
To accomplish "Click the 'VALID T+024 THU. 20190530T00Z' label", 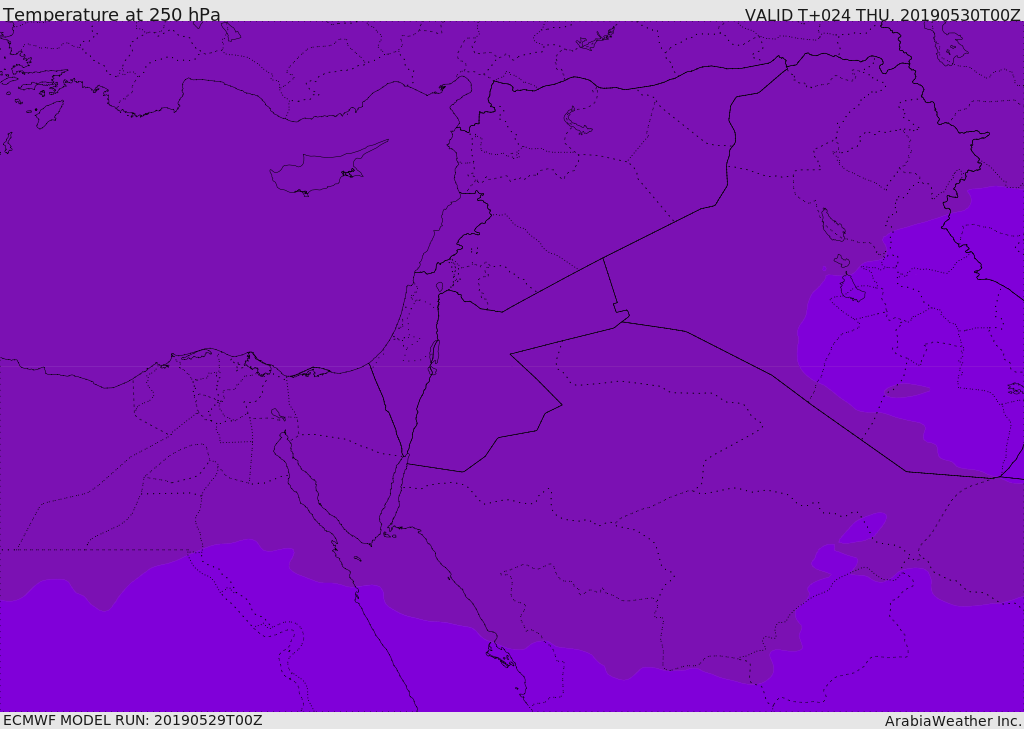I will pos(882,14).
